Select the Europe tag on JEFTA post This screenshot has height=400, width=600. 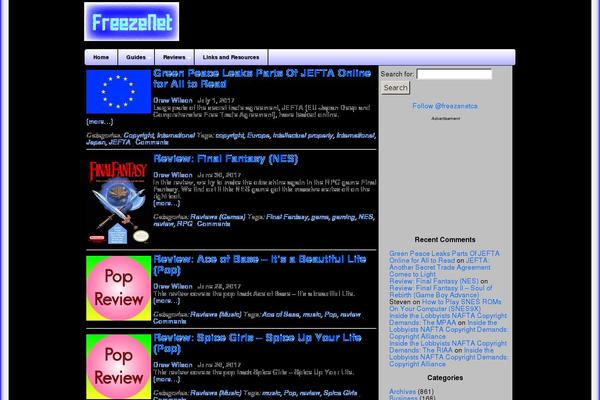coord(258,136)
